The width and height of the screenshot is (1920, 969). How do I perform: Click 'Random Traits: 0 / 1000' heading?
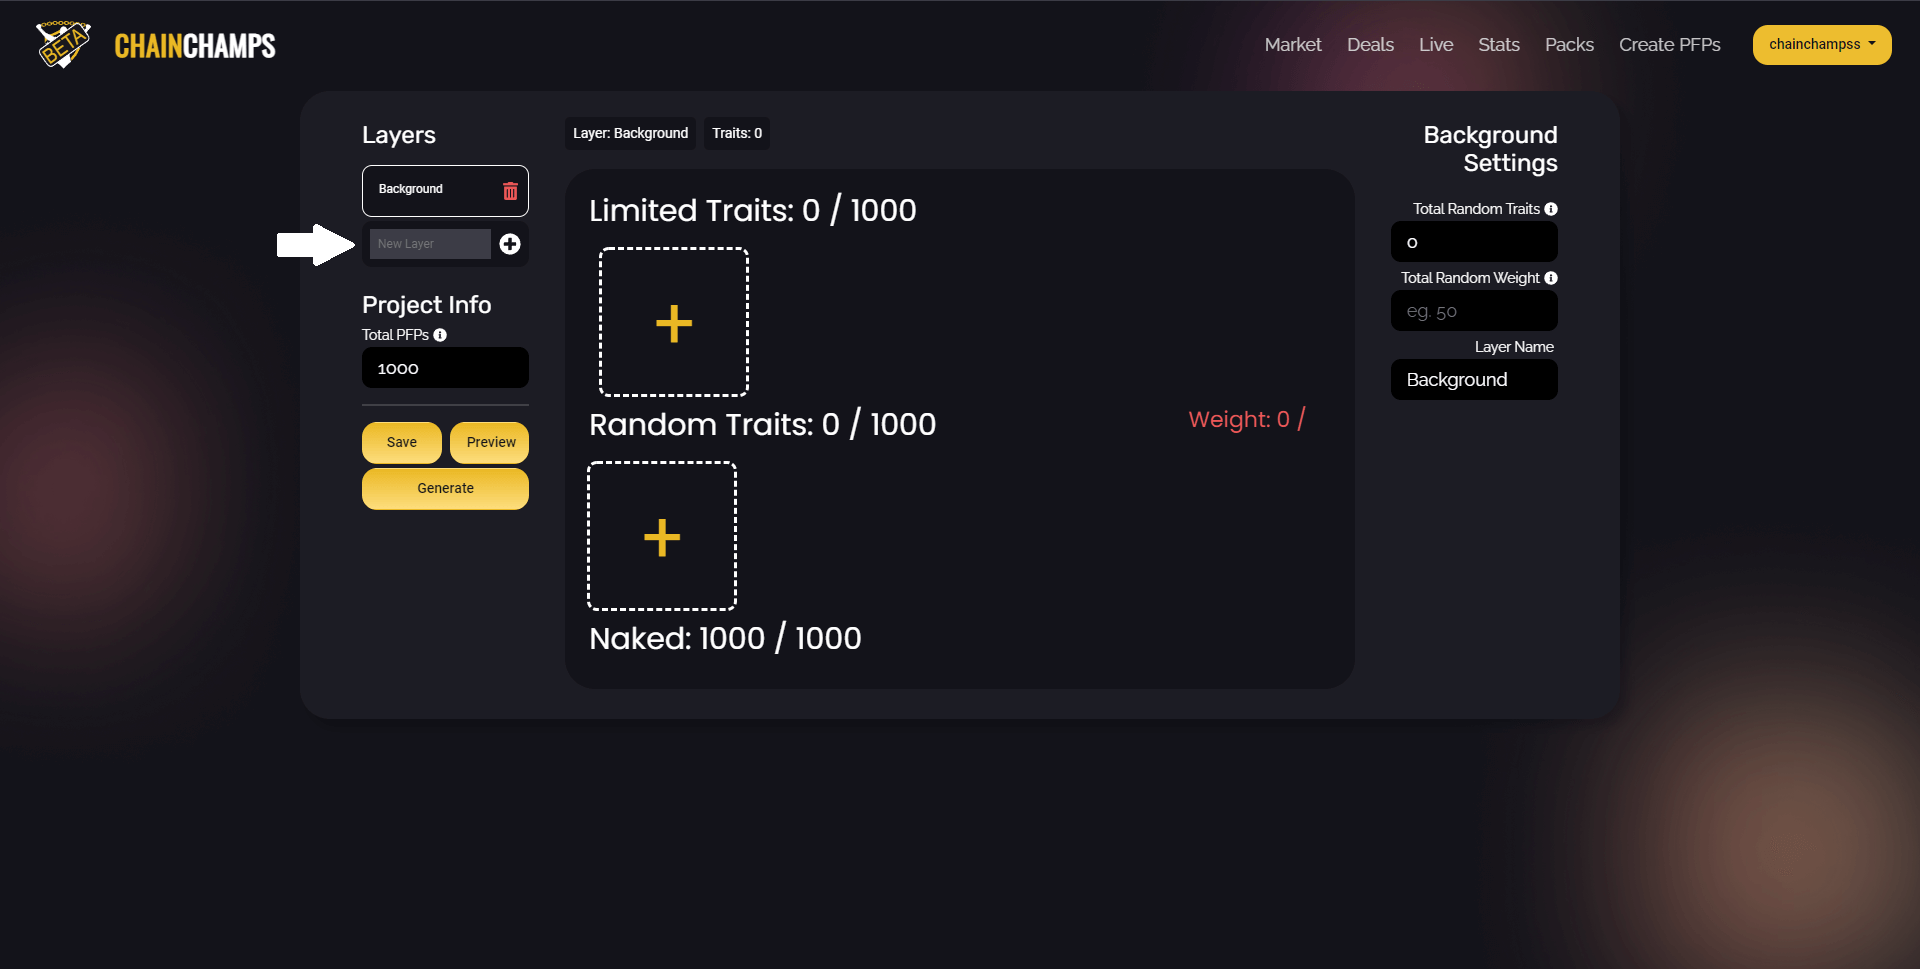click(x=762, y=425)
